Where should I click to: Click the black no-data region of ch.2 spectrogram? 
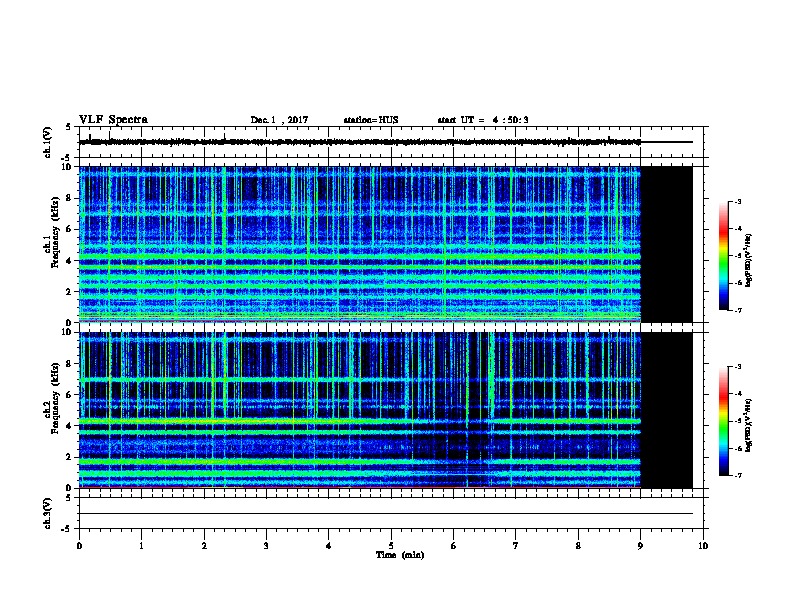coord(667,410)
